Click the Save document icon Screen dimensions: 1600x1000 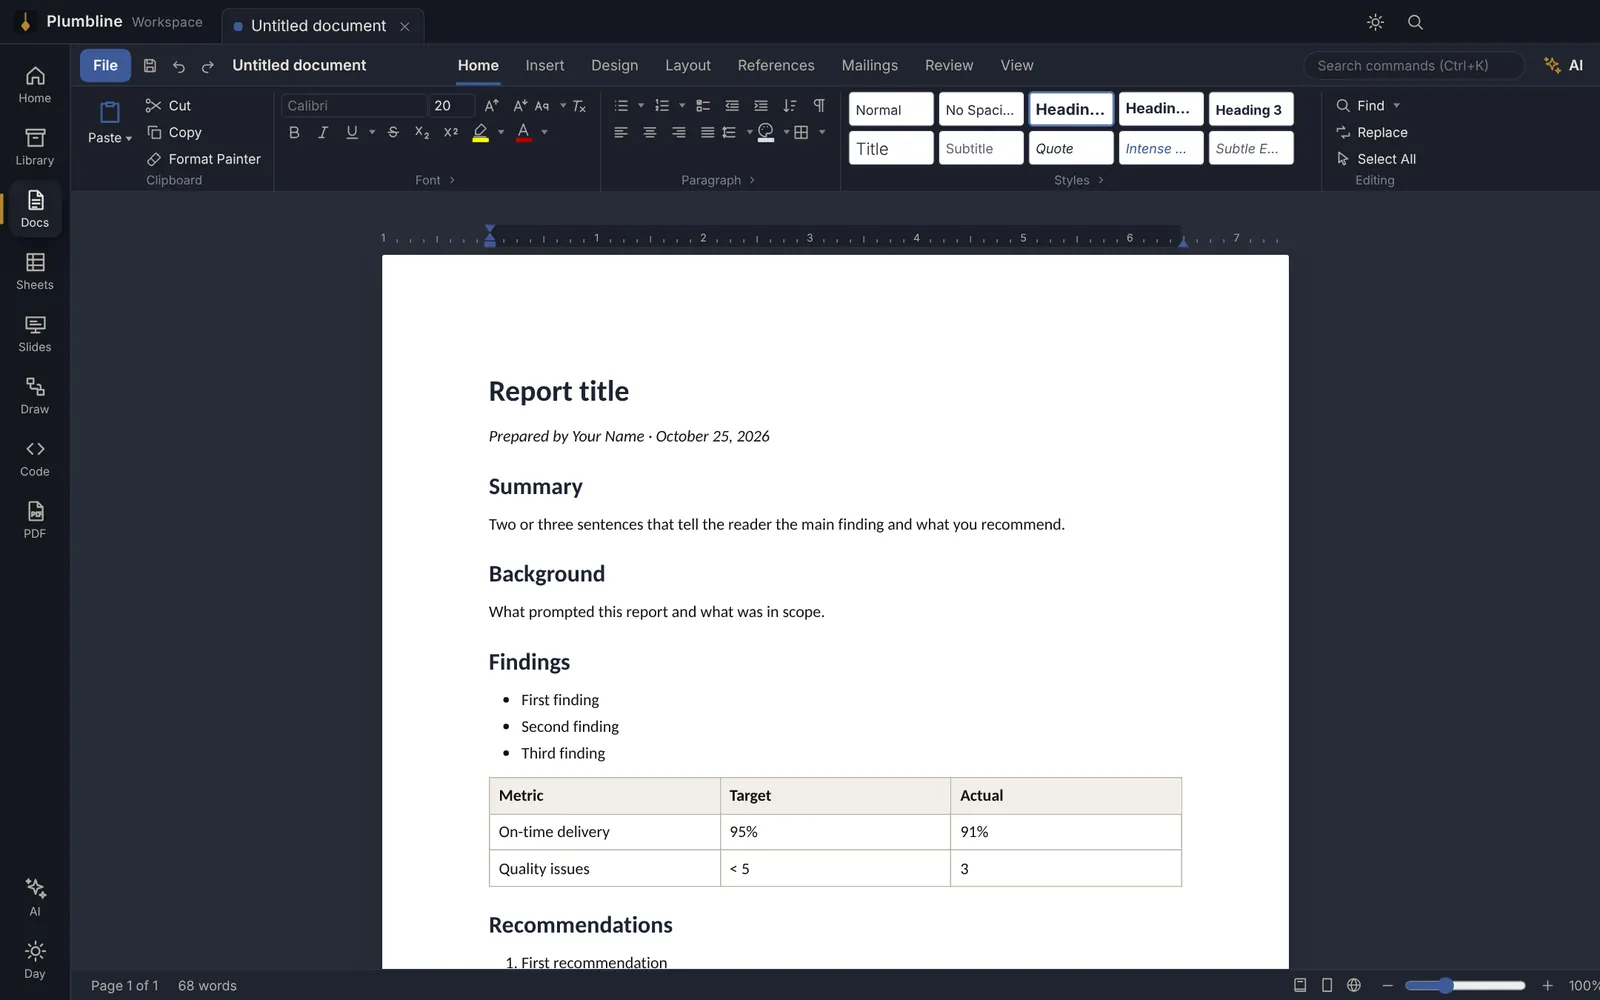150,66
